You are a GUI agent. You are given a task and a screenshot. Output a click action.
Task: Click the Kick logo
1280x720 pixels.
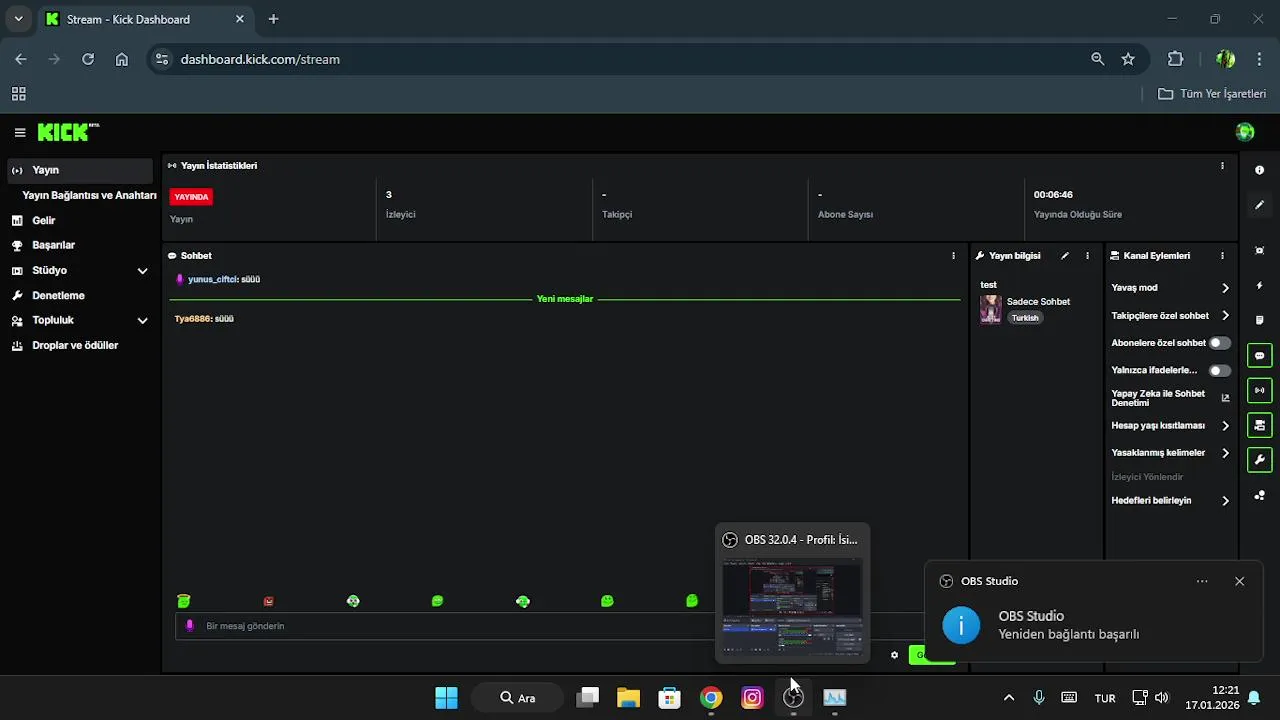[x=68, y=132]
